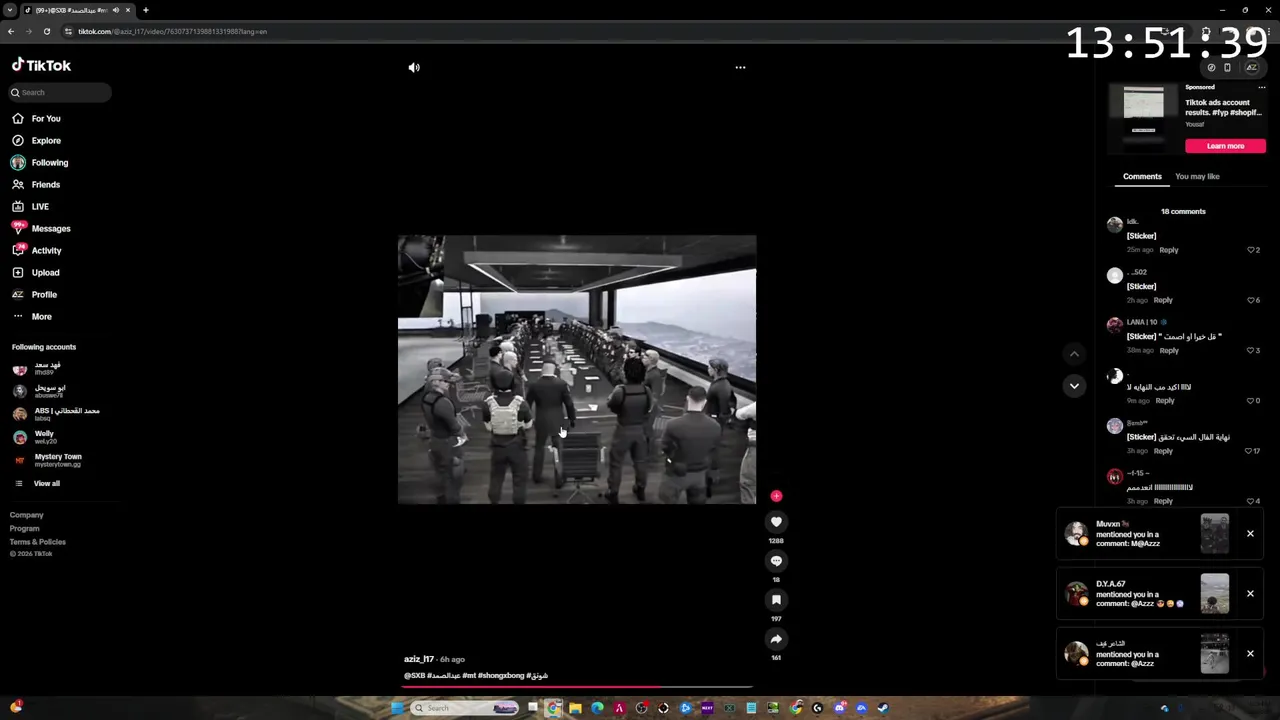Open the video three-dots options menu

coord(740,67)
